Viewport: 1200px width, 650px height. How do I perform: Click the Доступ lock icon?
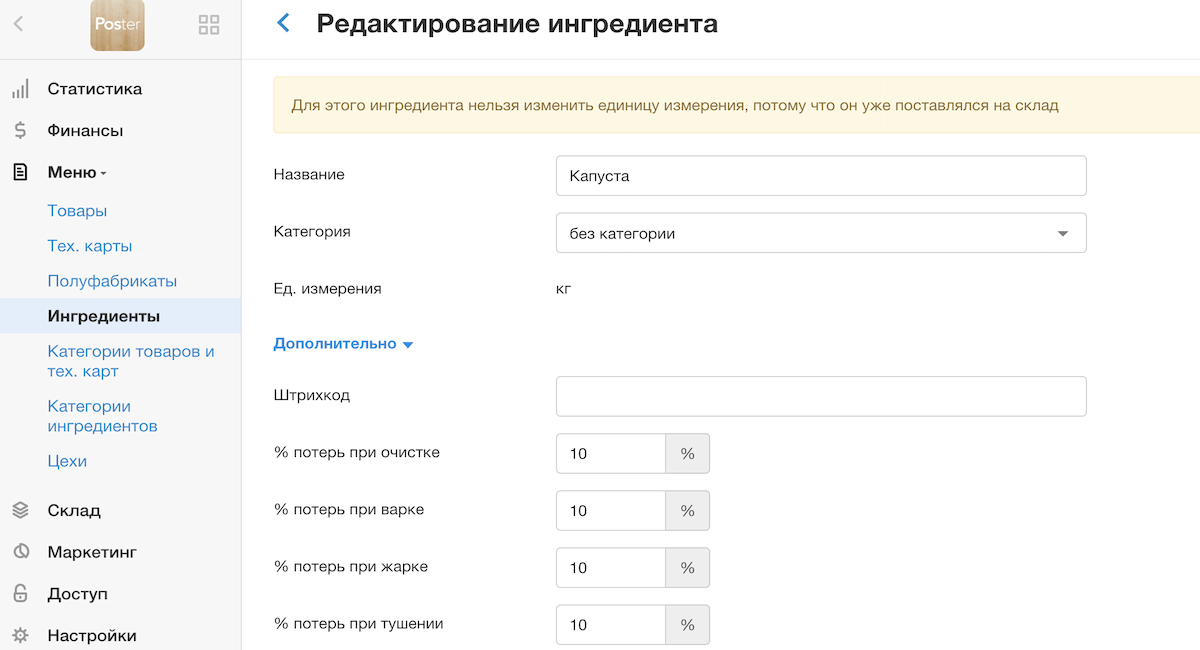[x=20, y=594]
